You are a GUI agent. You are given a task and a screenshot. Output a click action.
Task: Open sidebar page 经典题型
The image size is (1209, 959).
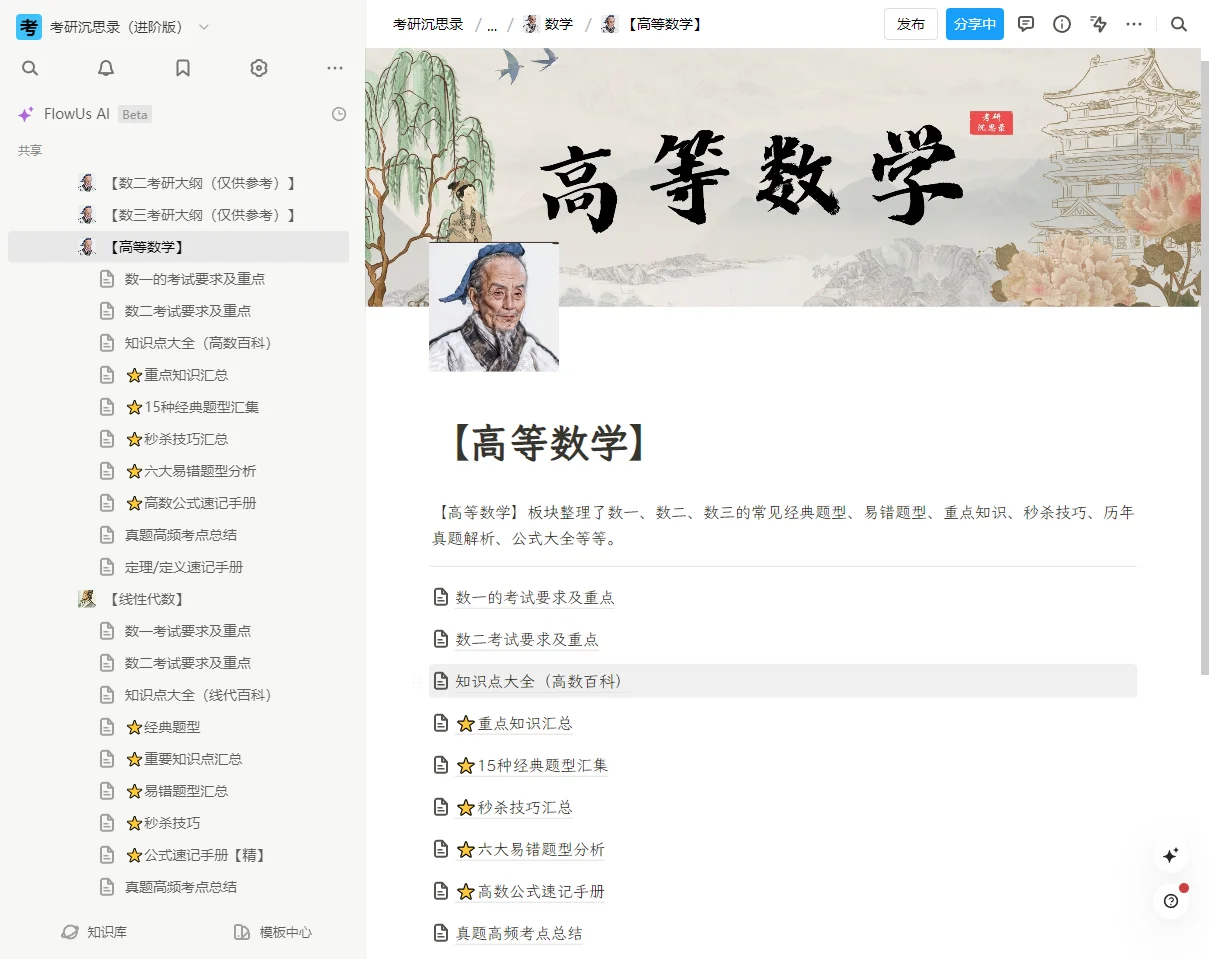click(x=178, y=727)
